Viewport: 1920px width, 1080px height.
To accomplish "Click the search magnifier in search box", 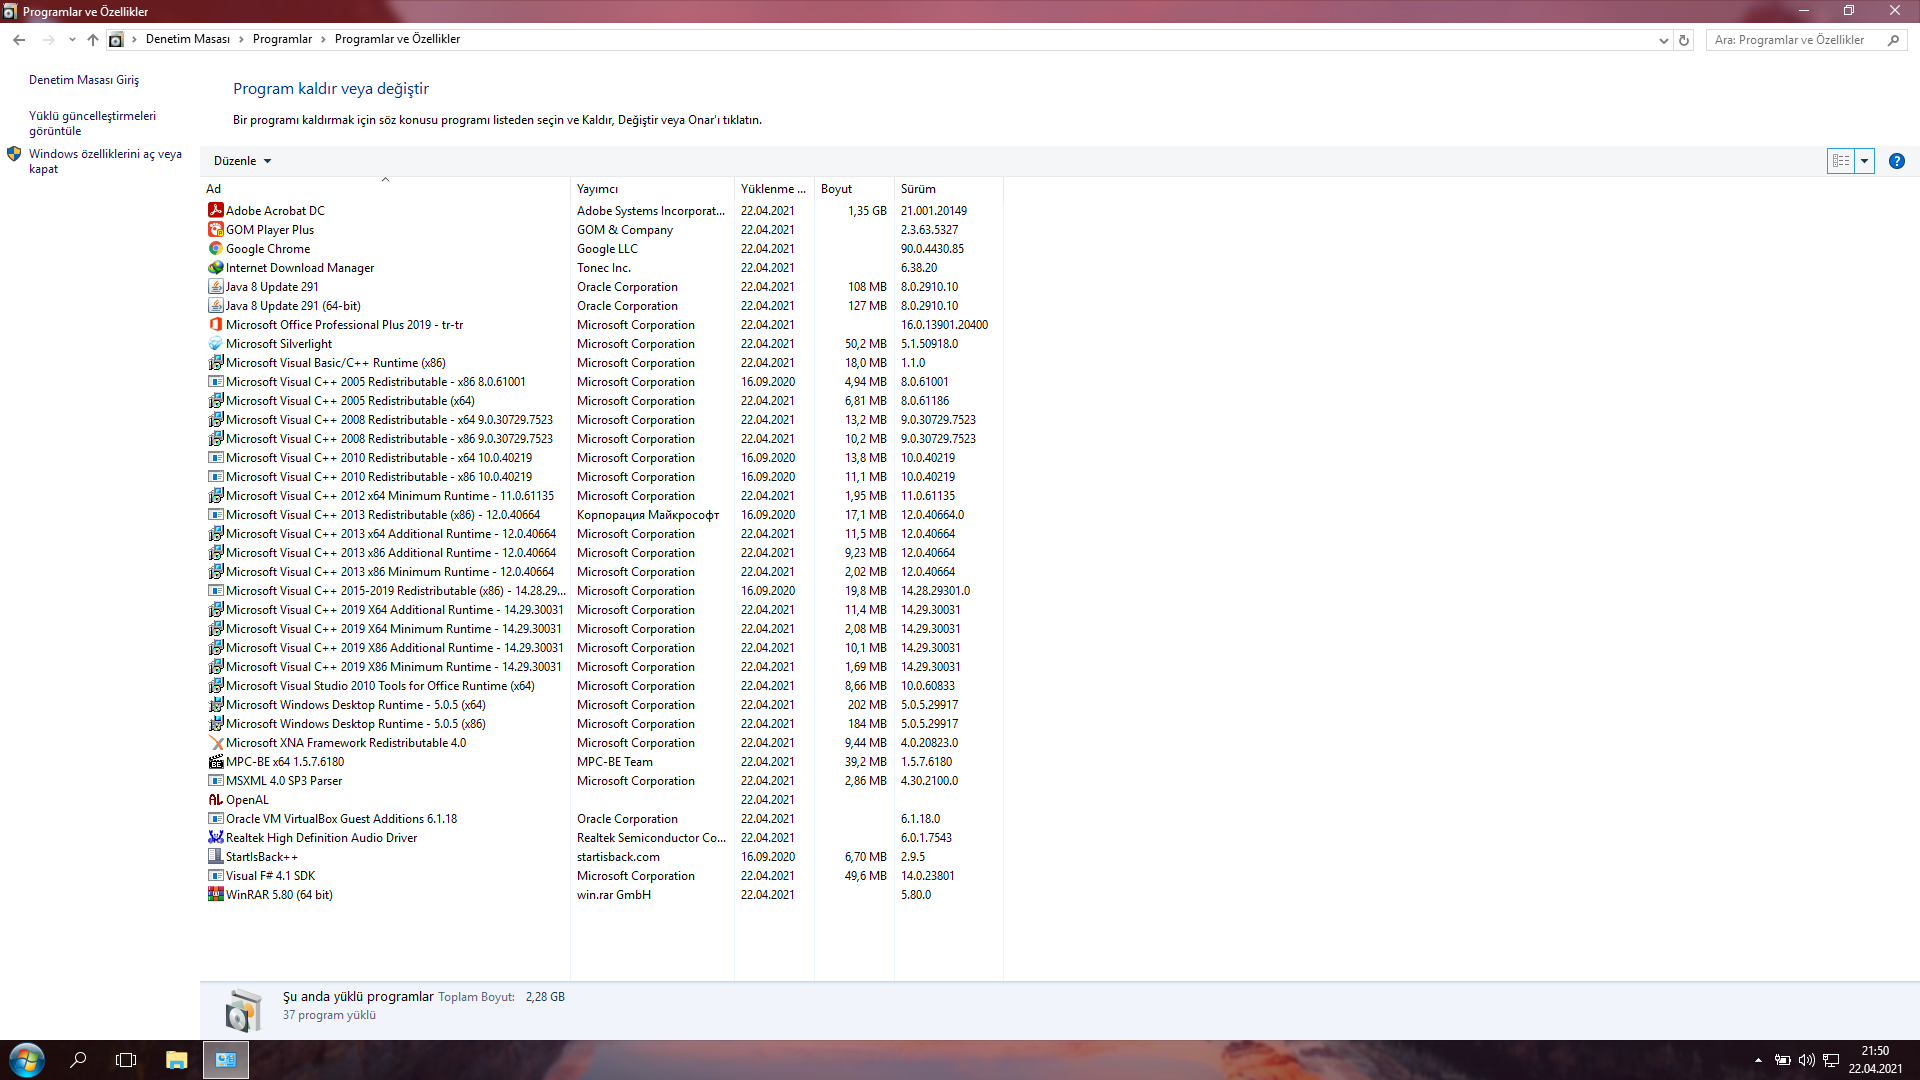I will click(x=1893, y=40).
